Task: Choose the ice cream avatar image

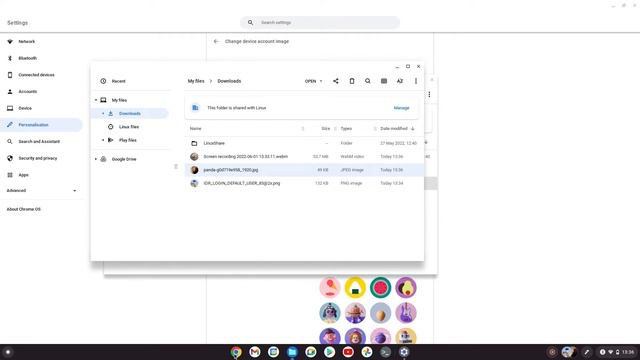Action: pyautogui.click(x=330, y=287)
